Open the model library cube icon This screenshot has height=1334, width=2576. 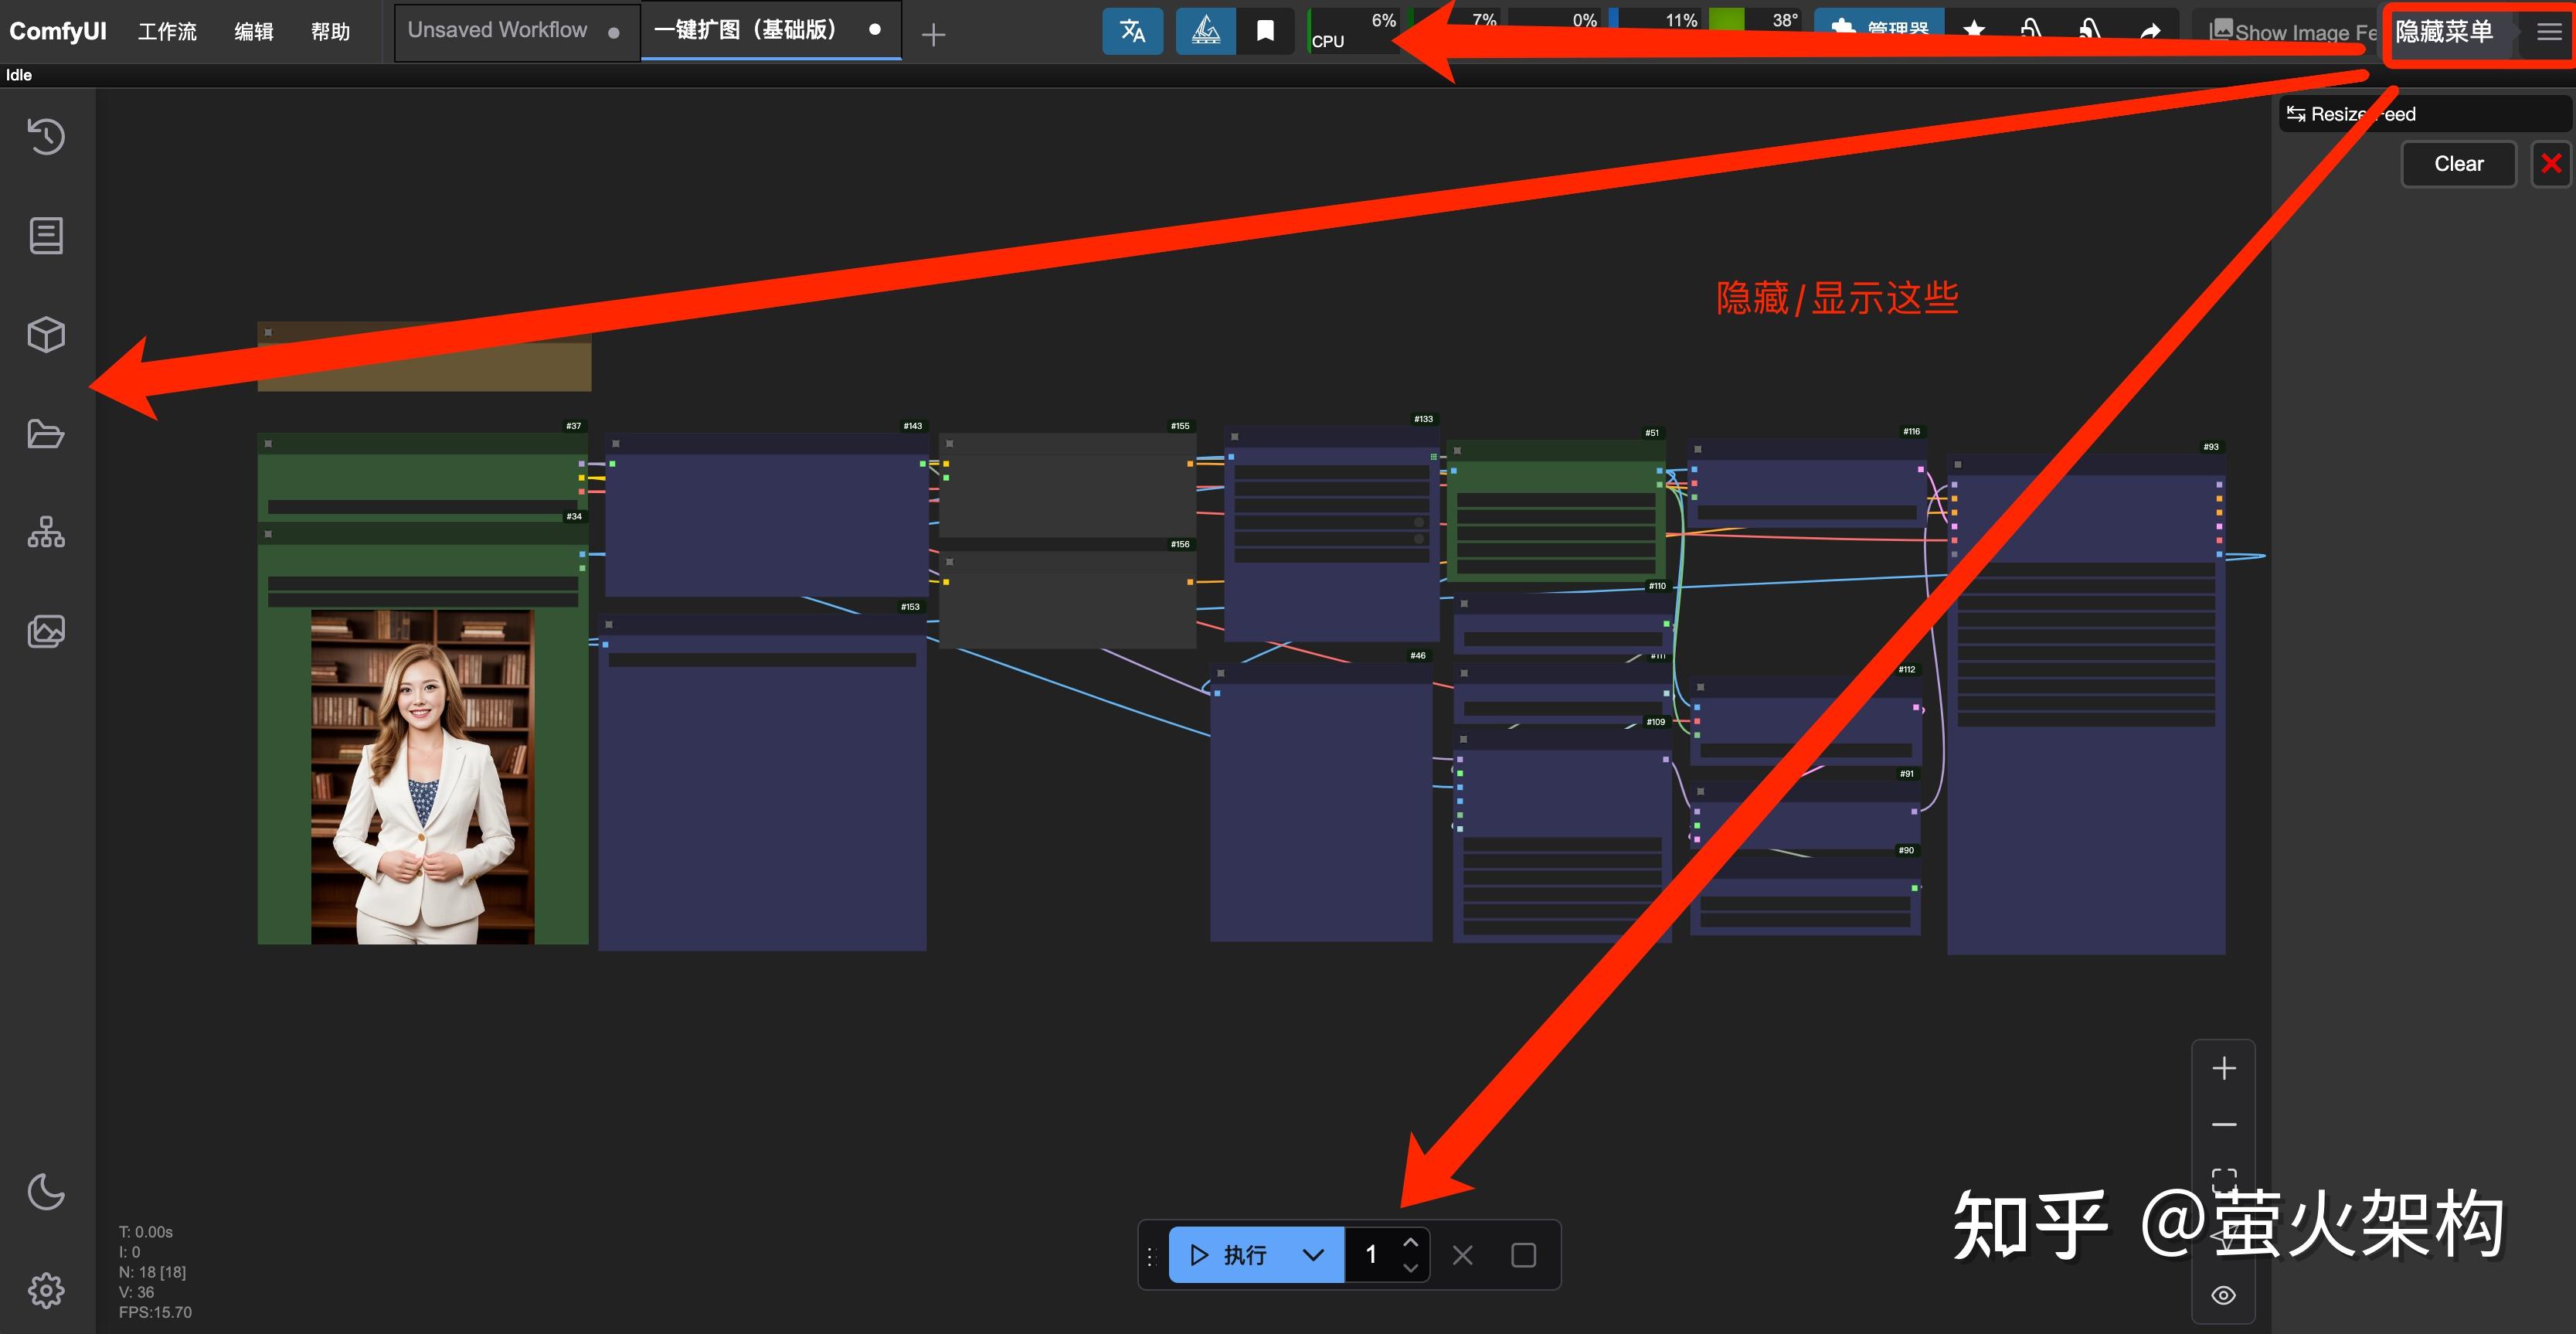pyautogui.click(x=46, y=335)
